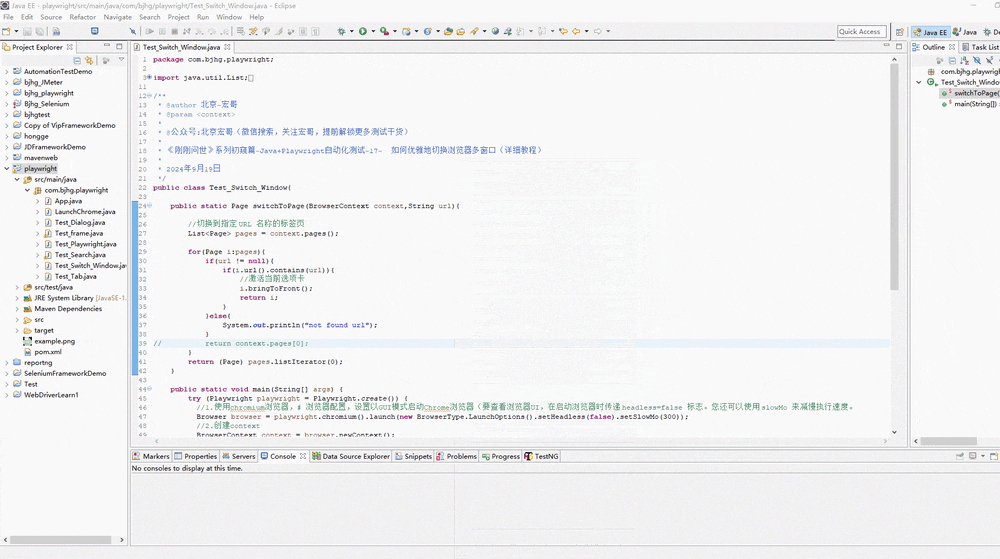Screen dimensions: 1000x559
Task: Expand the Maven Dependencies node
Action: [17, 309]
